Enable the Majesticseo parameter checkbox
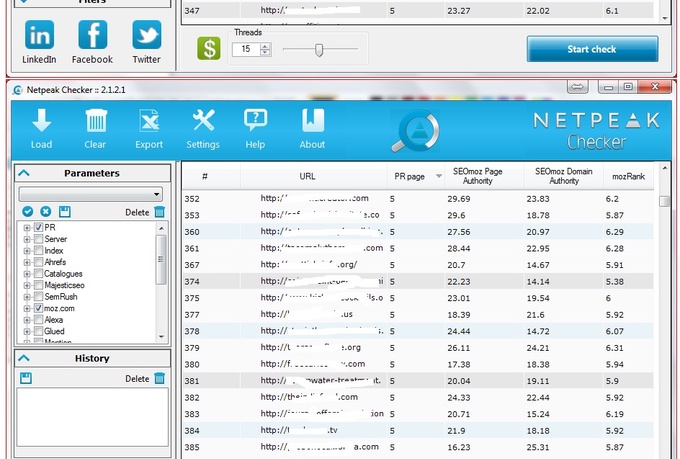680x459 pixels. (x=38, y=285)
